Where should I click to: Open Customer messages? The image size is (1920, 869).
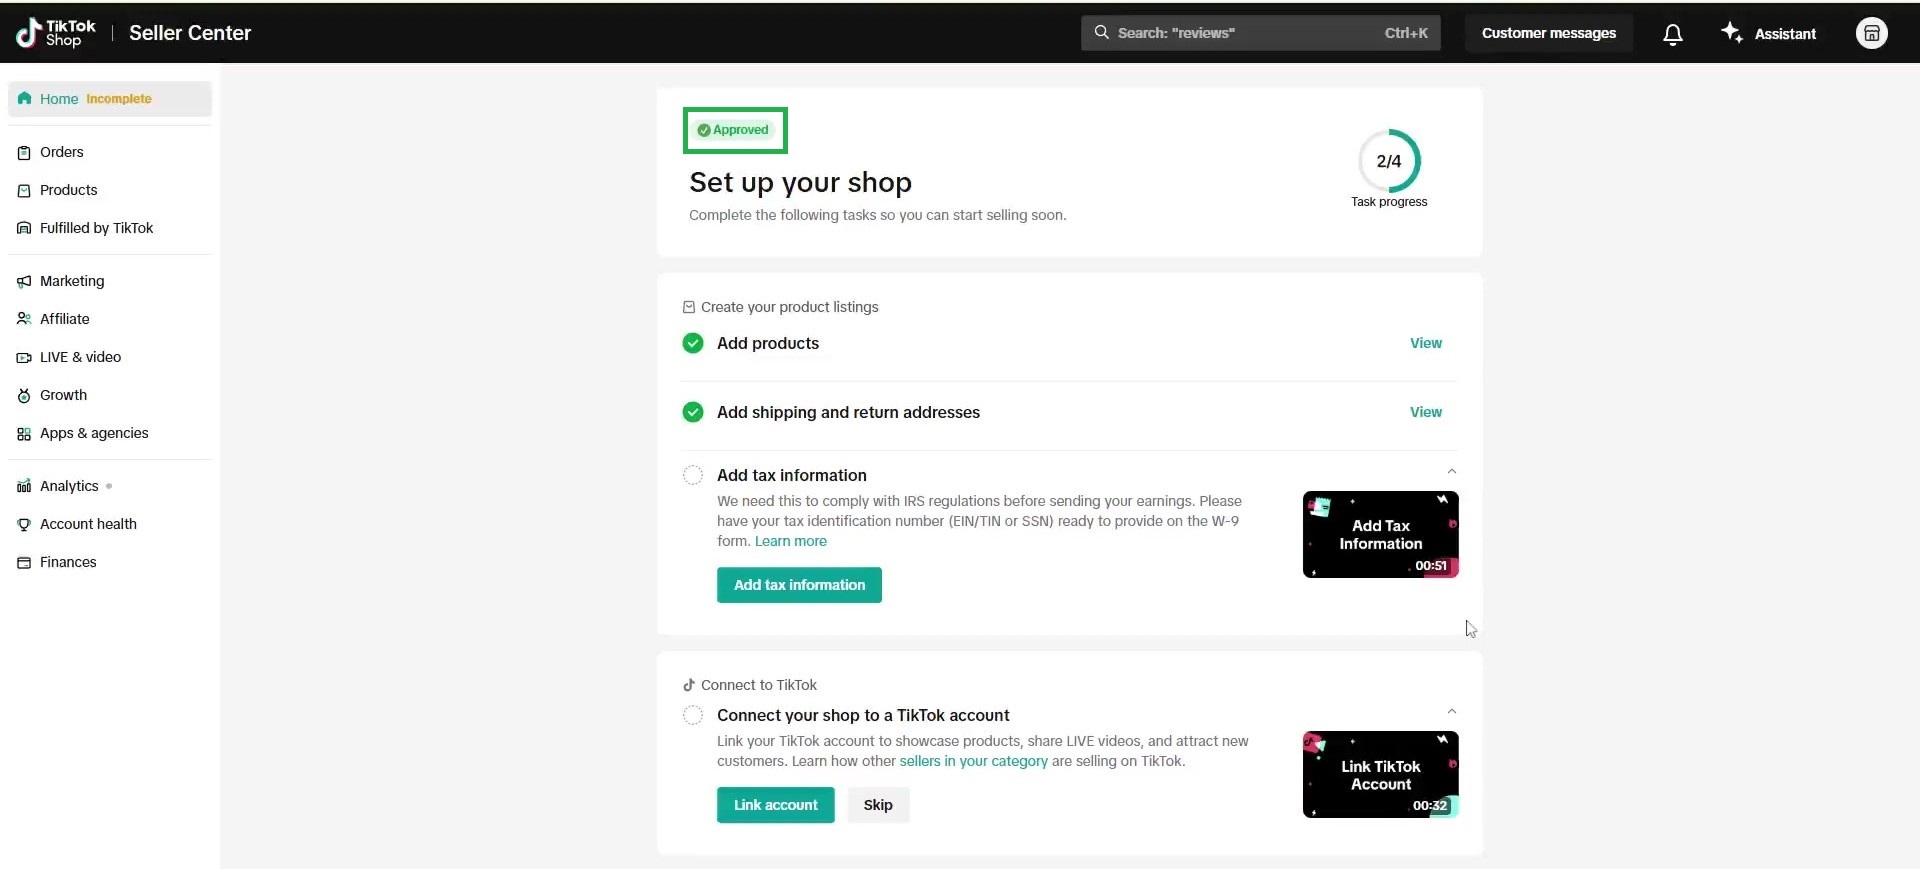1548,33
